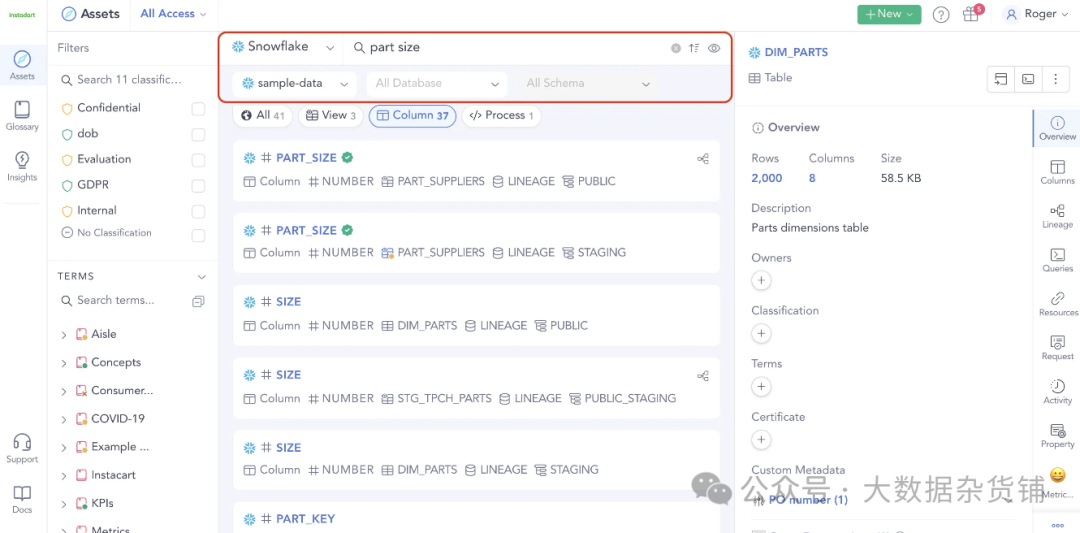Open the sample-data connection dropdown
Viewport: 1080px width, 533px height.
tap(295, 83)
